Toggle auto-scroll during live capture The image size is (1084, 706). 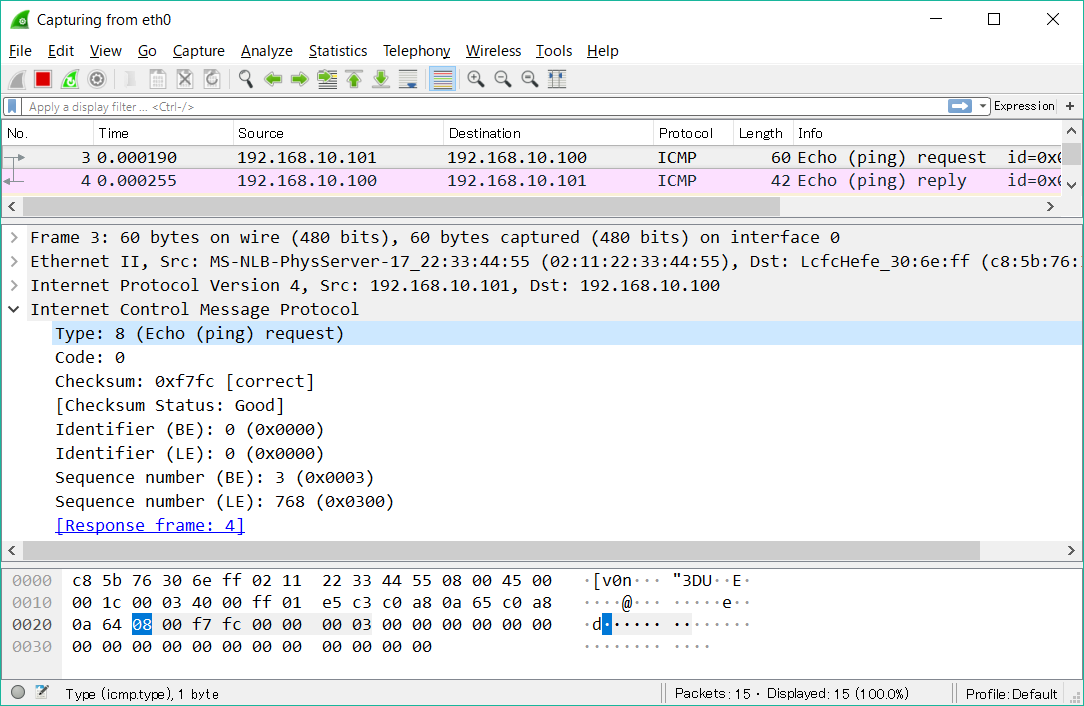[x=408, y=78]
